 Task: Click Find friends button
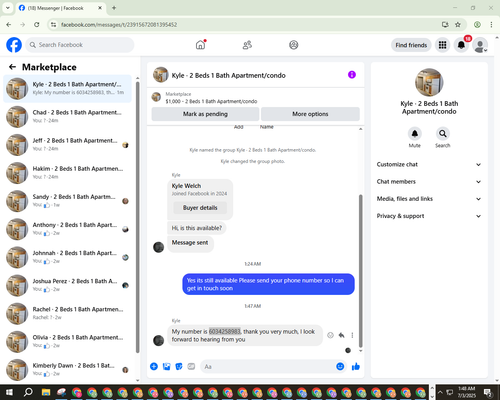411,45
